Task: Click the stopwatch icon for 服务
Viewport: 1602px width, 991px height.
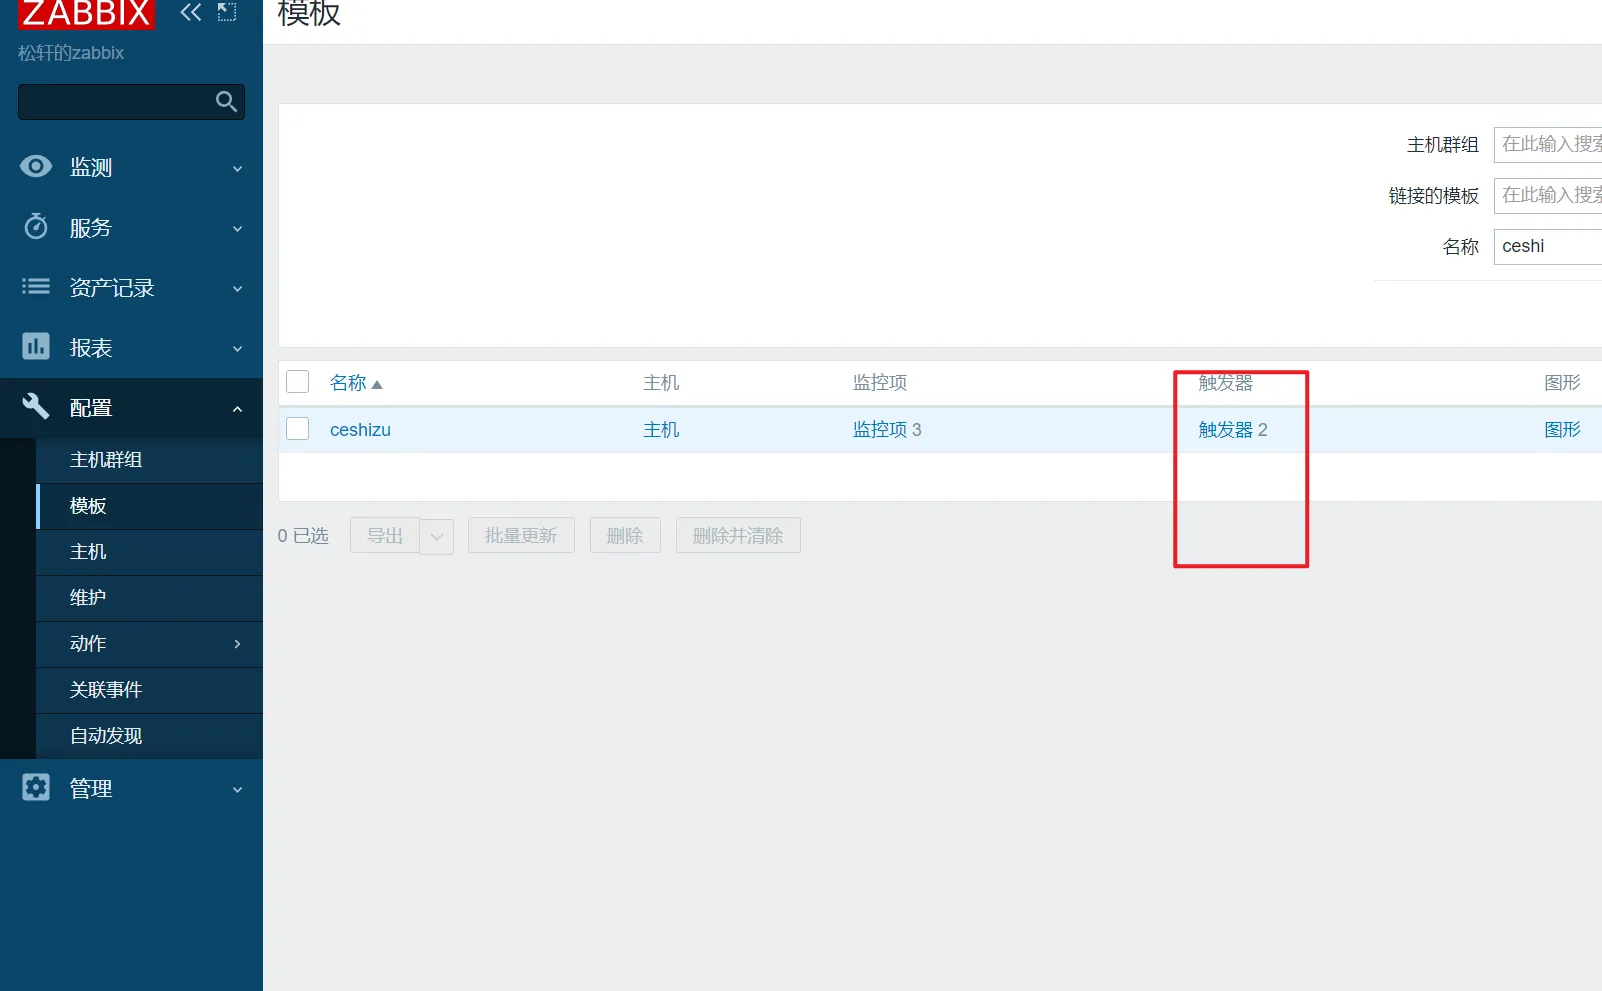Action: (x=36, y=227)
